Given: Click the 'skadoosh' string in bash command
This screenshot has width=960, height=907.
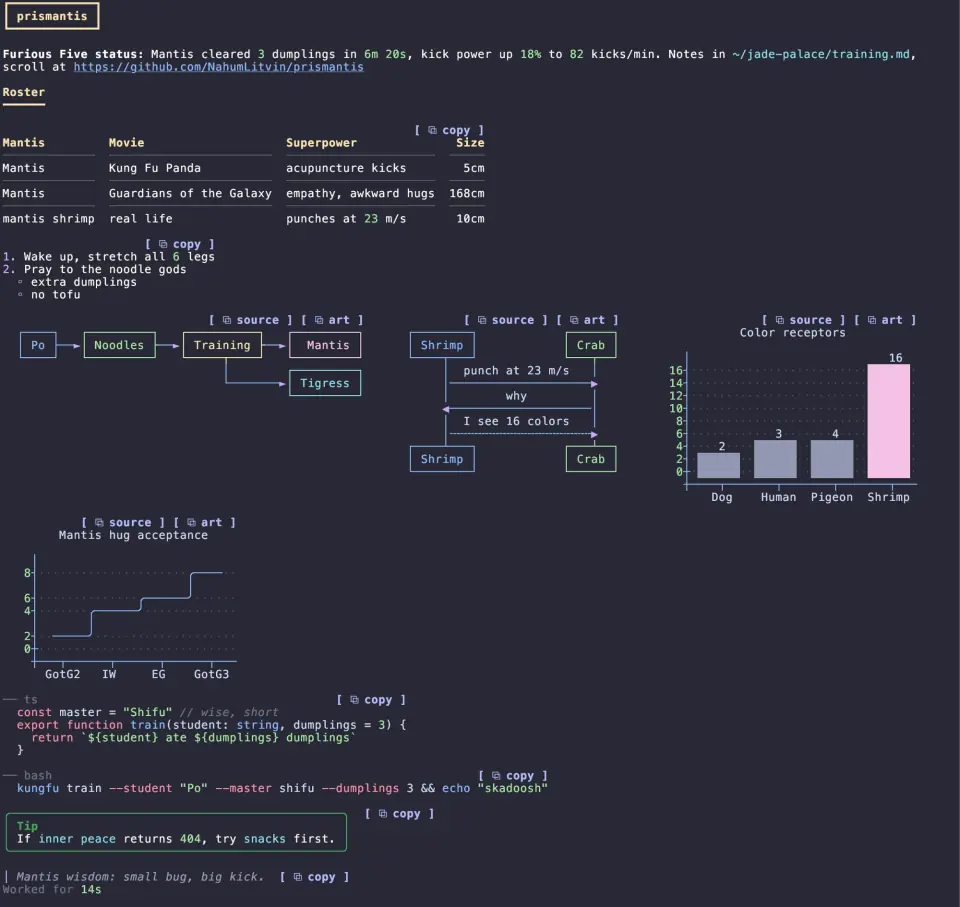Looking at the screenshot, I should coord(512,788).
